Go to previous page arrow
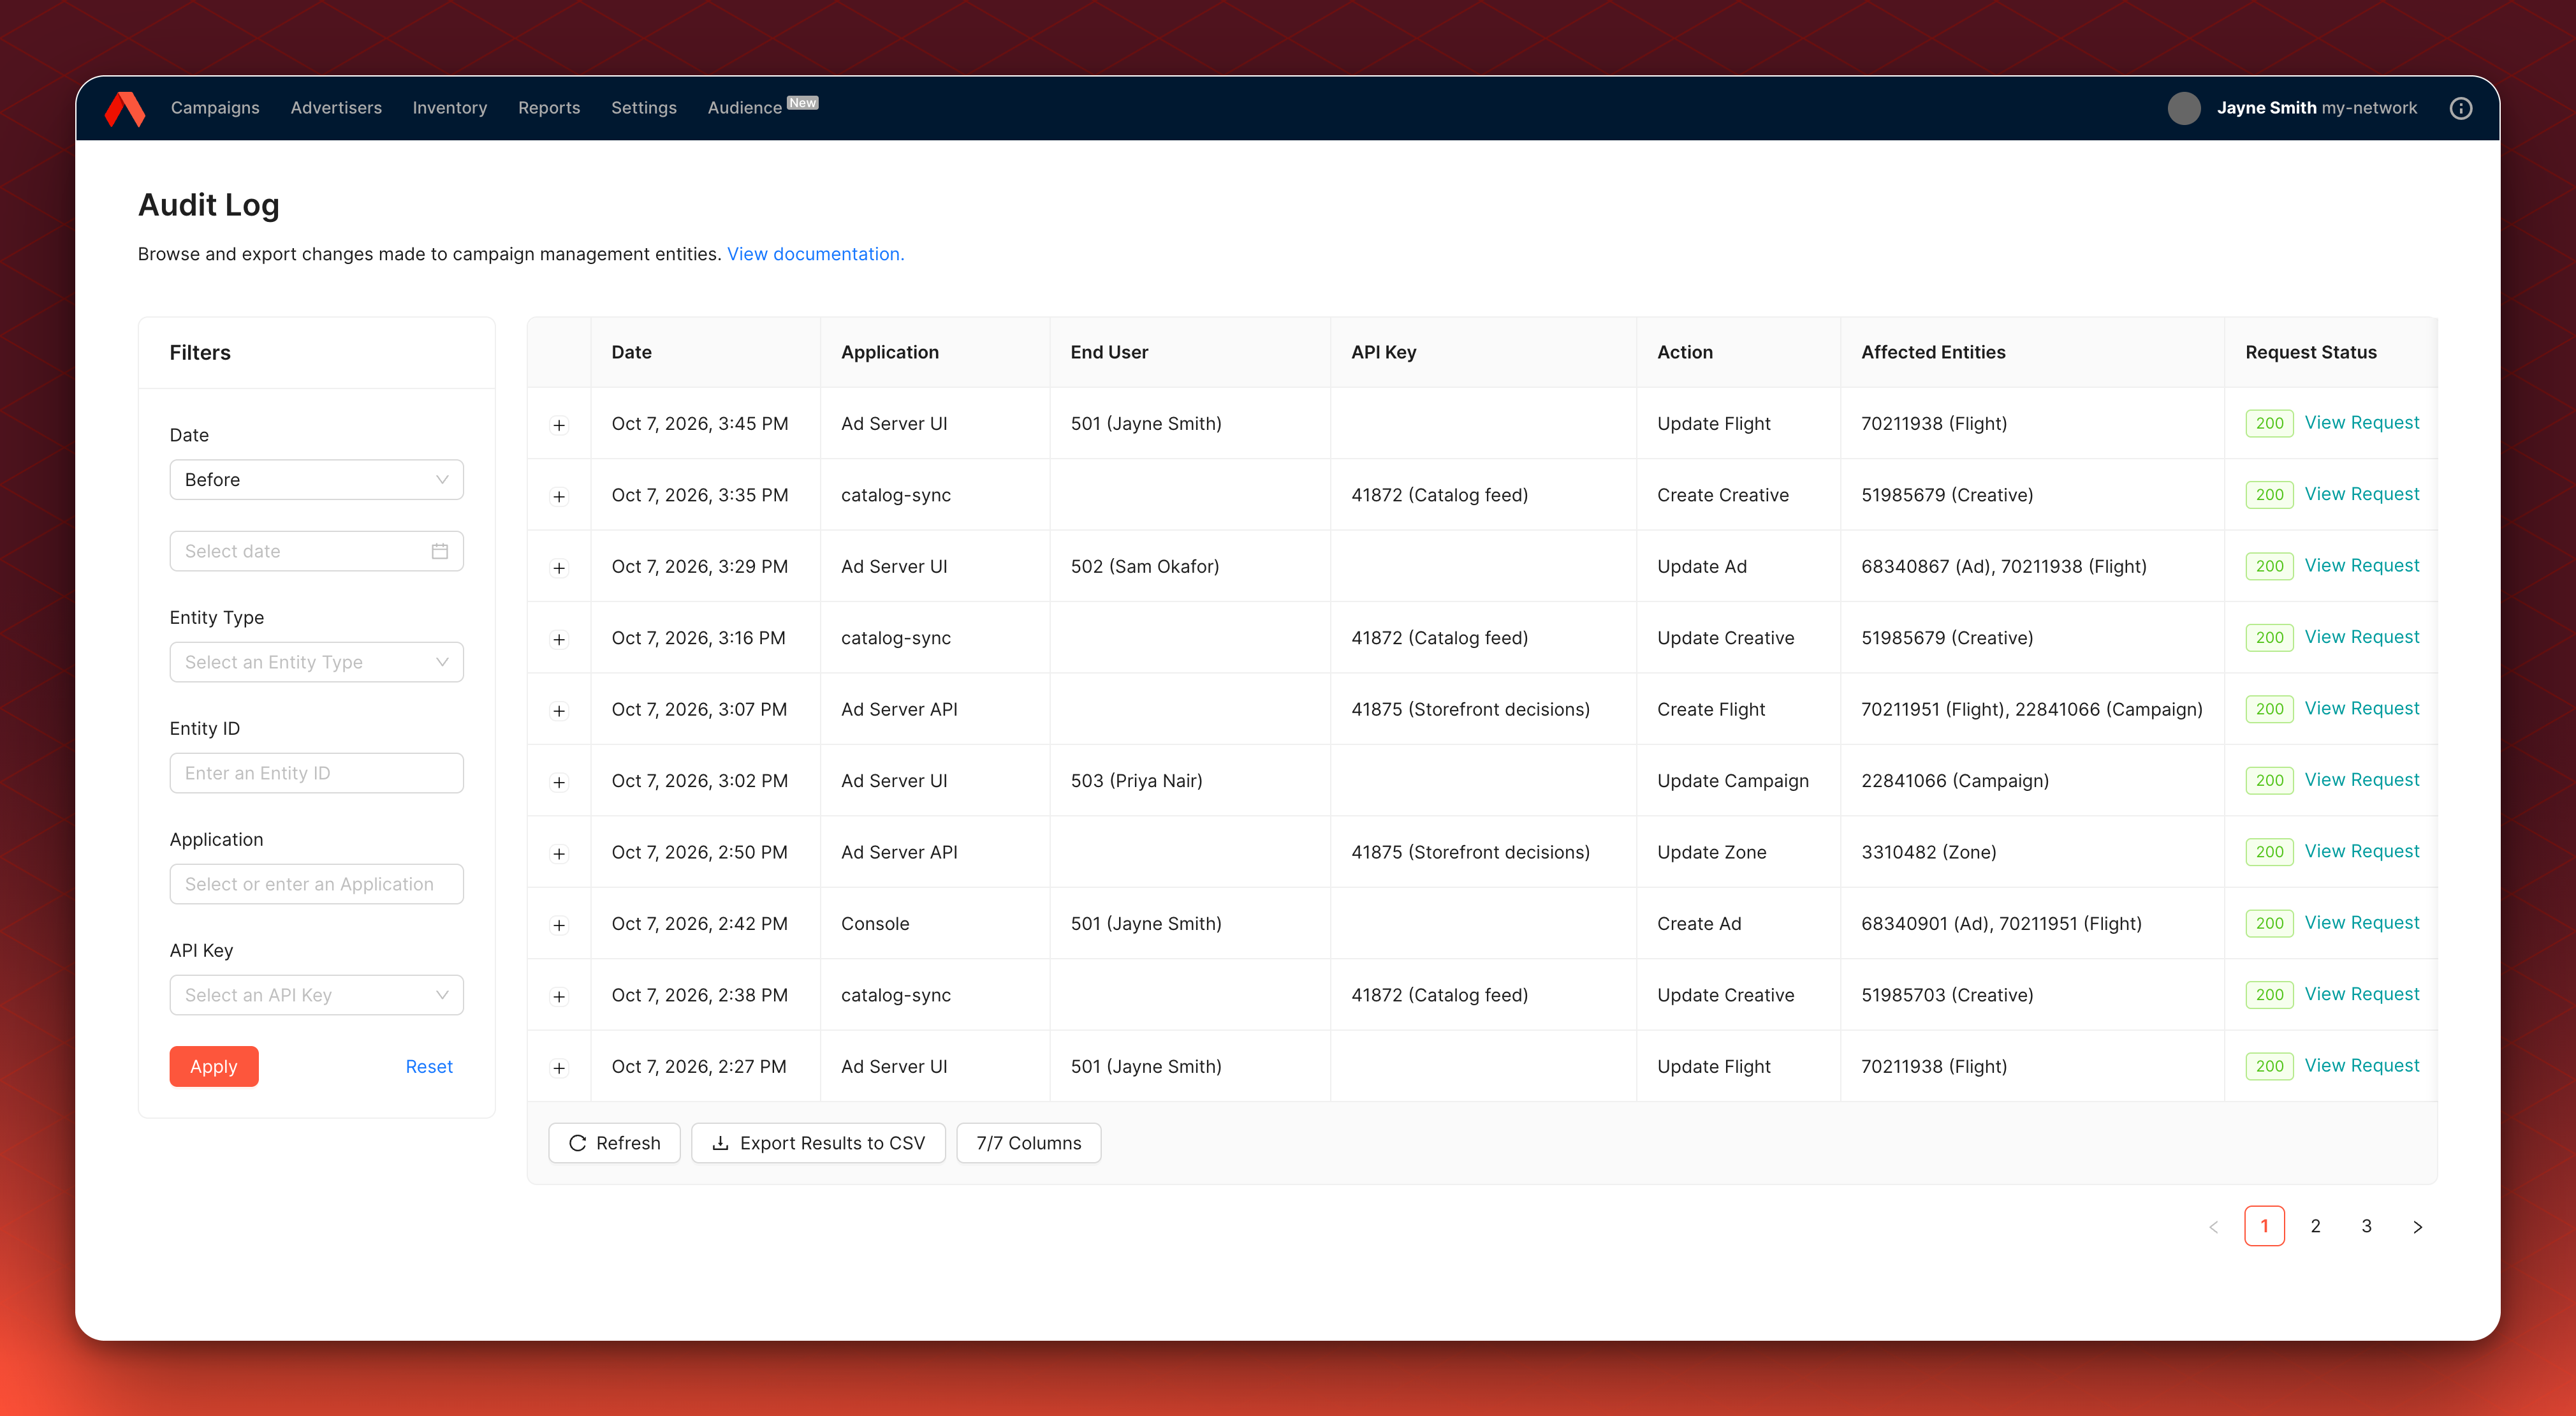This screenshot has height=1416, width=2576. click(2214, 1226)
